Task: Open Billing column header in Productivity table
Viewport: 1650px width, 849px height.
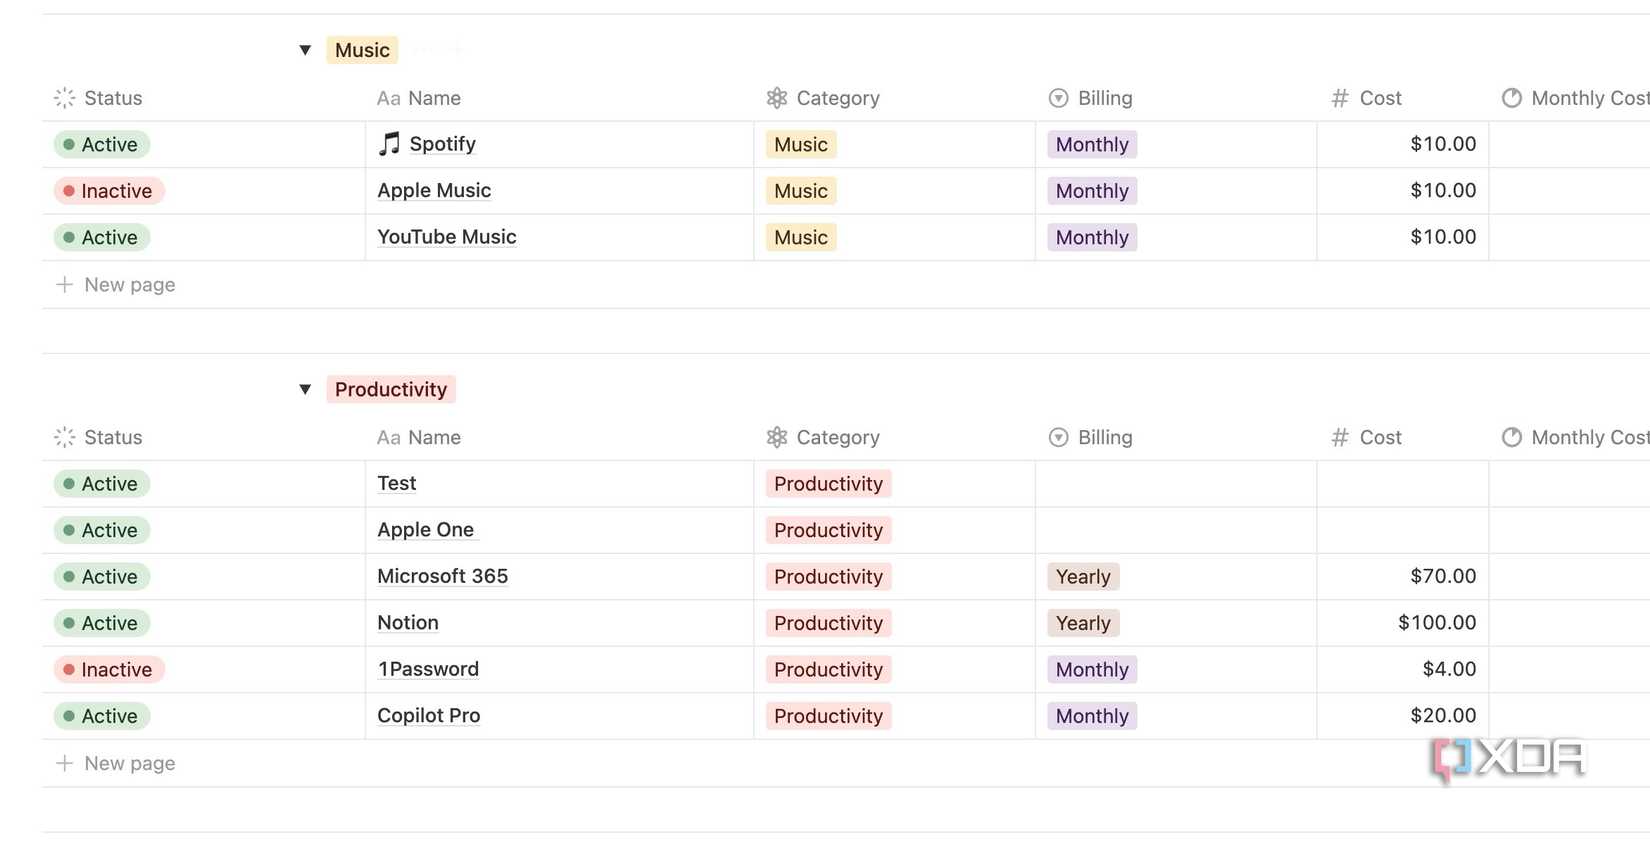Action: click(1176, 437)
